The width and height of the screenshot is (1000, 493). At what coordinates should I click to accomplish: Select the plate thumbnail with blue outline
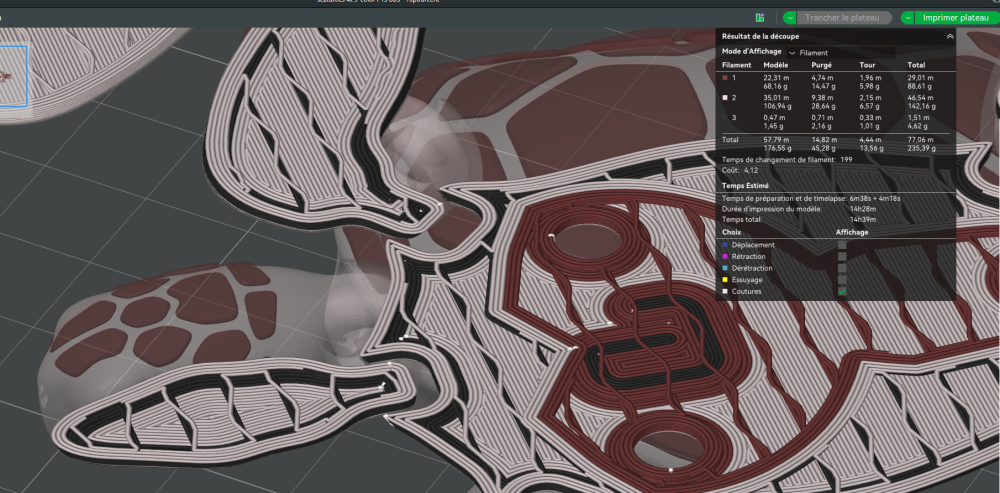click(x=13, y=75)
